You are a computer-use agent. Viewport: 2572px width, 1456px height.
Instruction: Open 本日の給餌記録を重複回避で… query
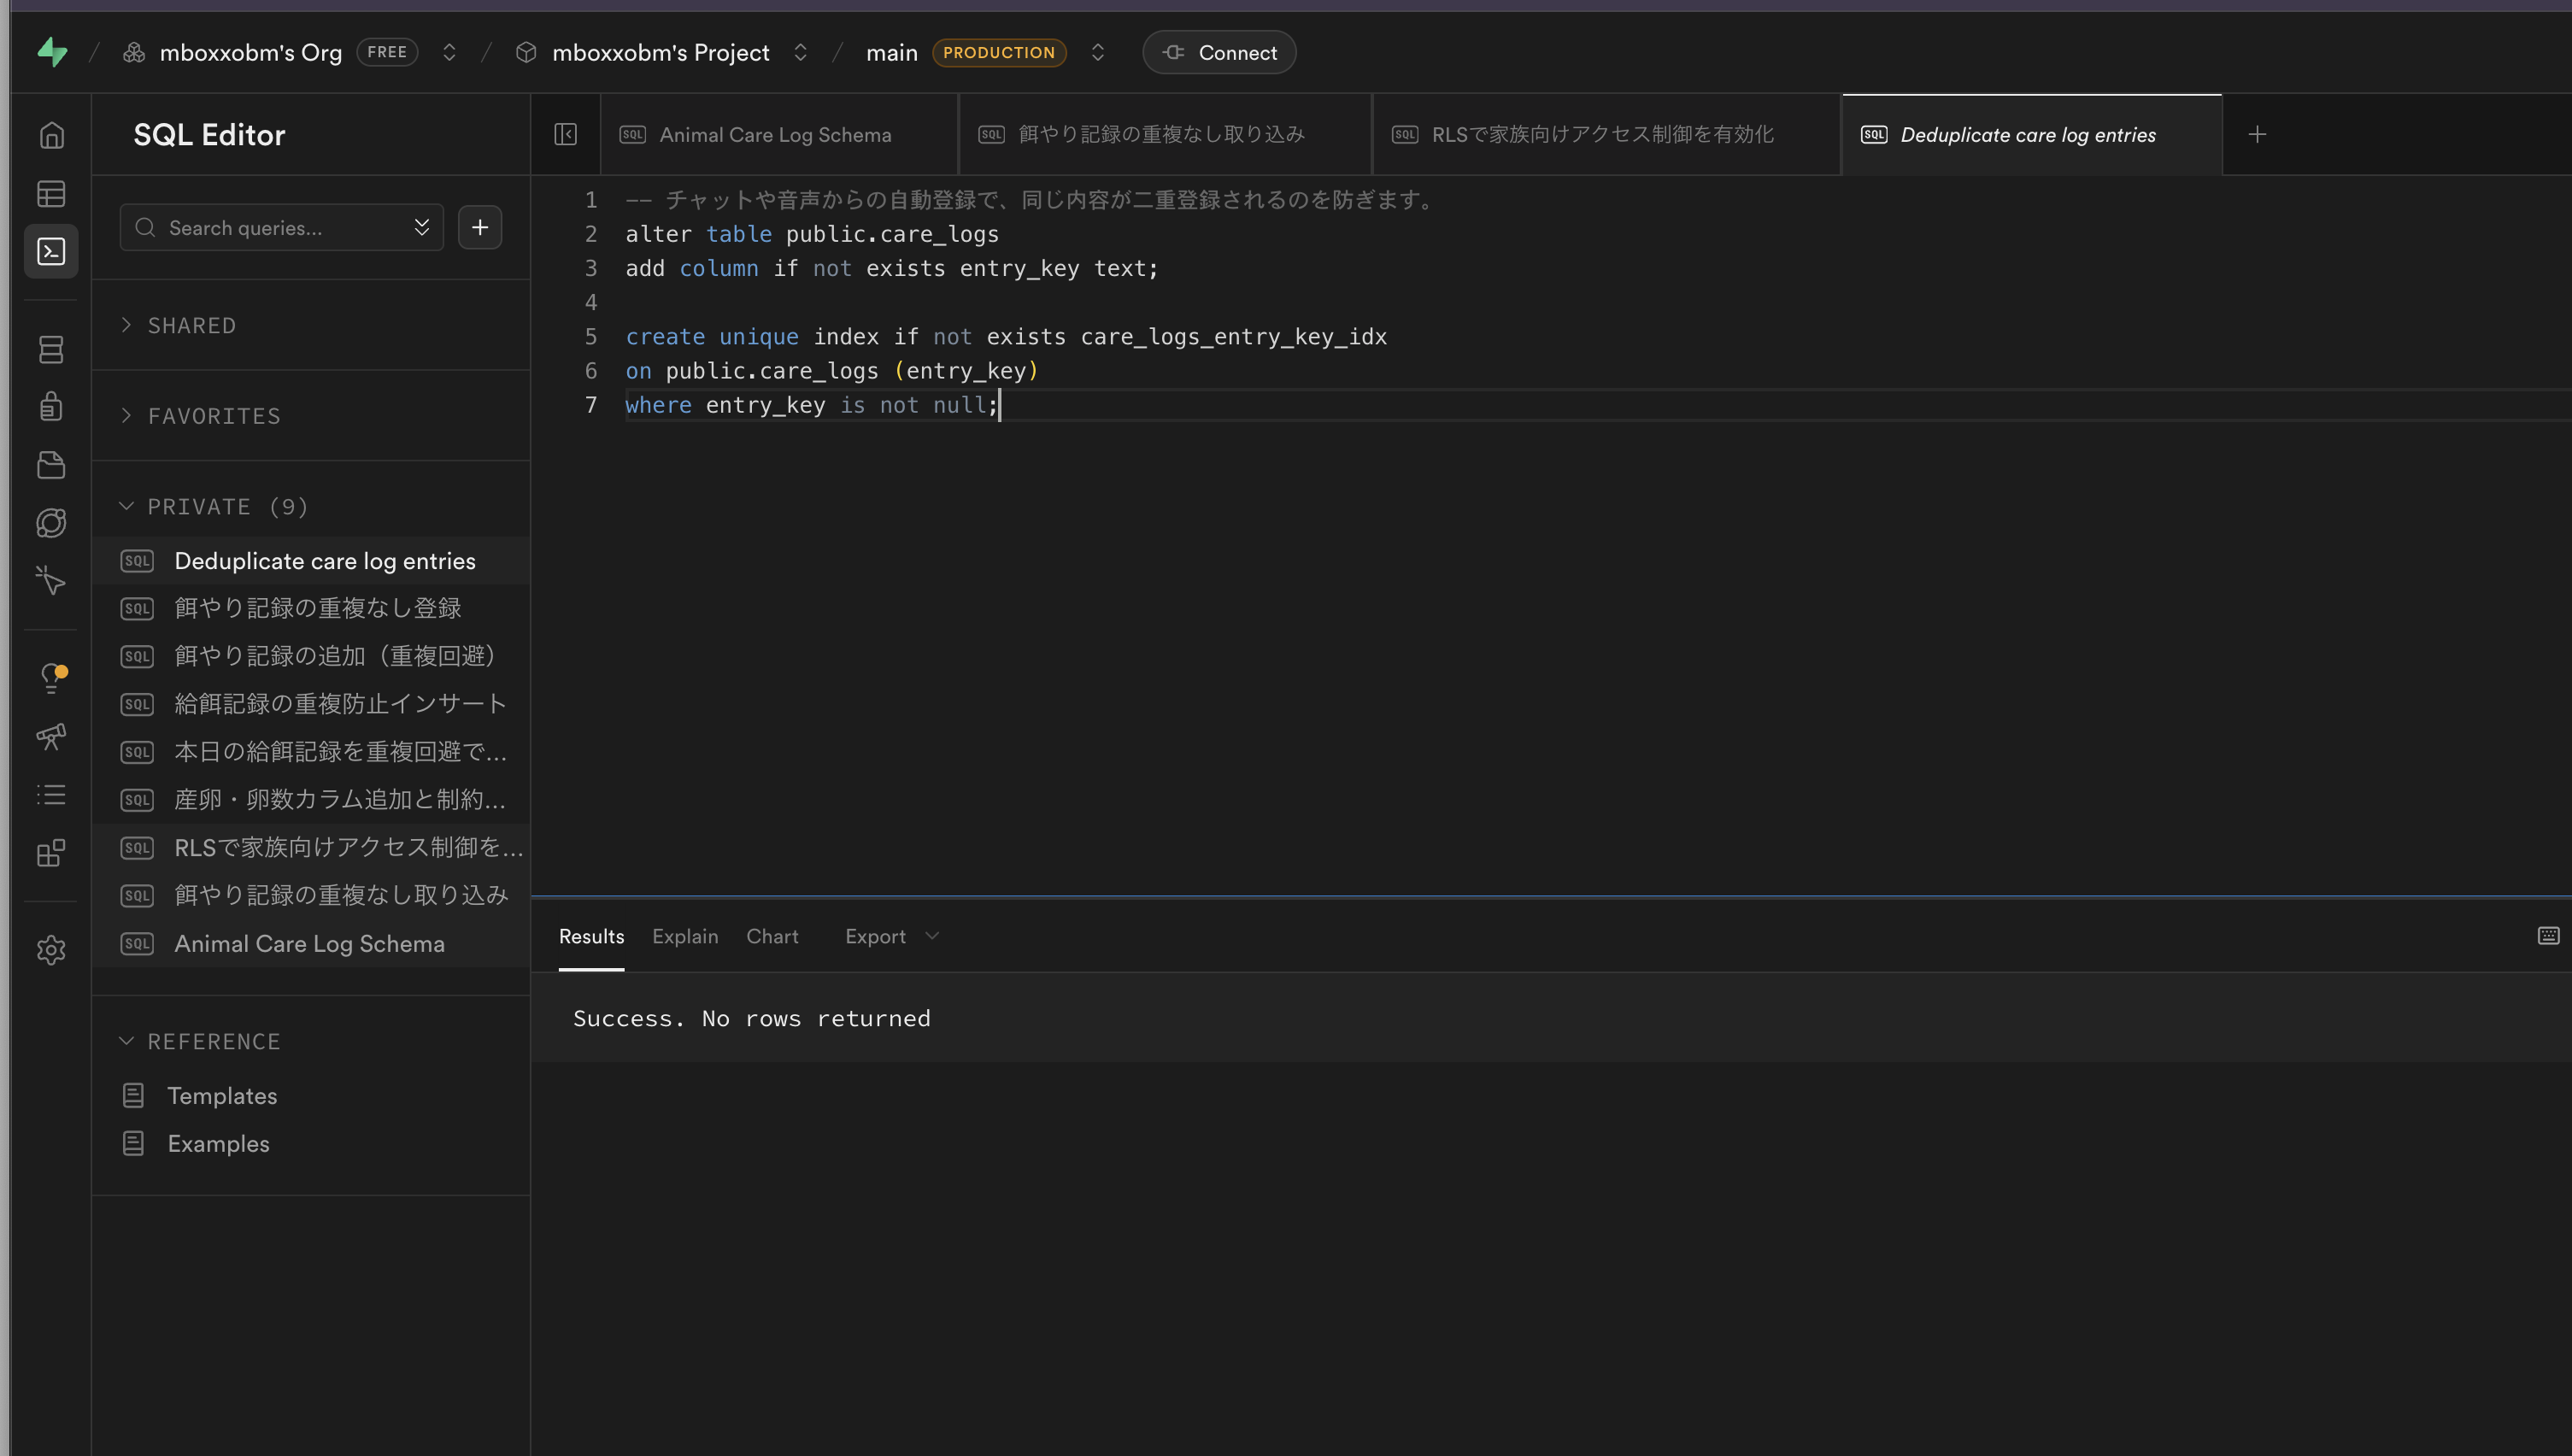point(311,752)
